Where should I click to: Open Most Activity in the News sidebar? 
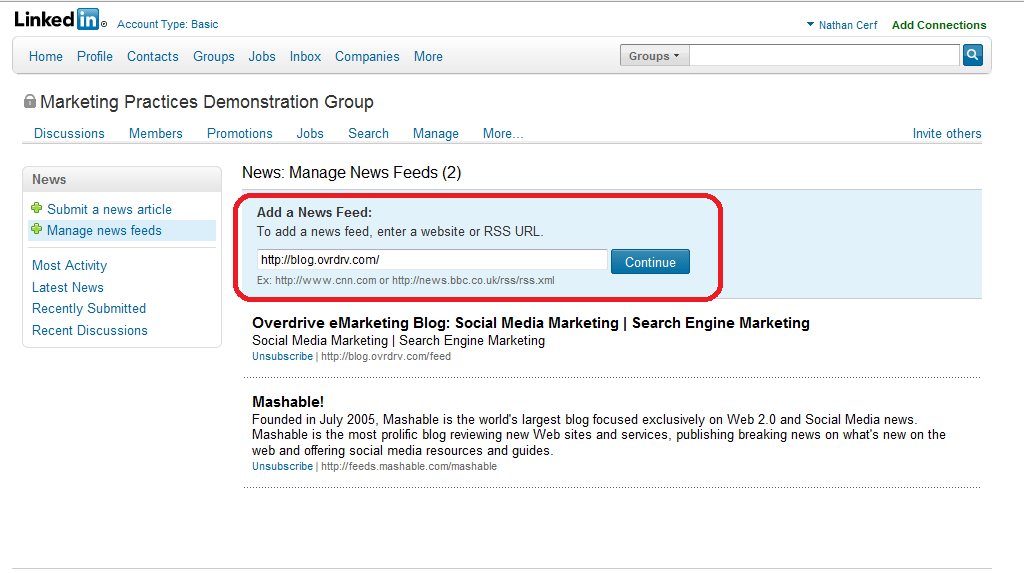coord(69,265)
